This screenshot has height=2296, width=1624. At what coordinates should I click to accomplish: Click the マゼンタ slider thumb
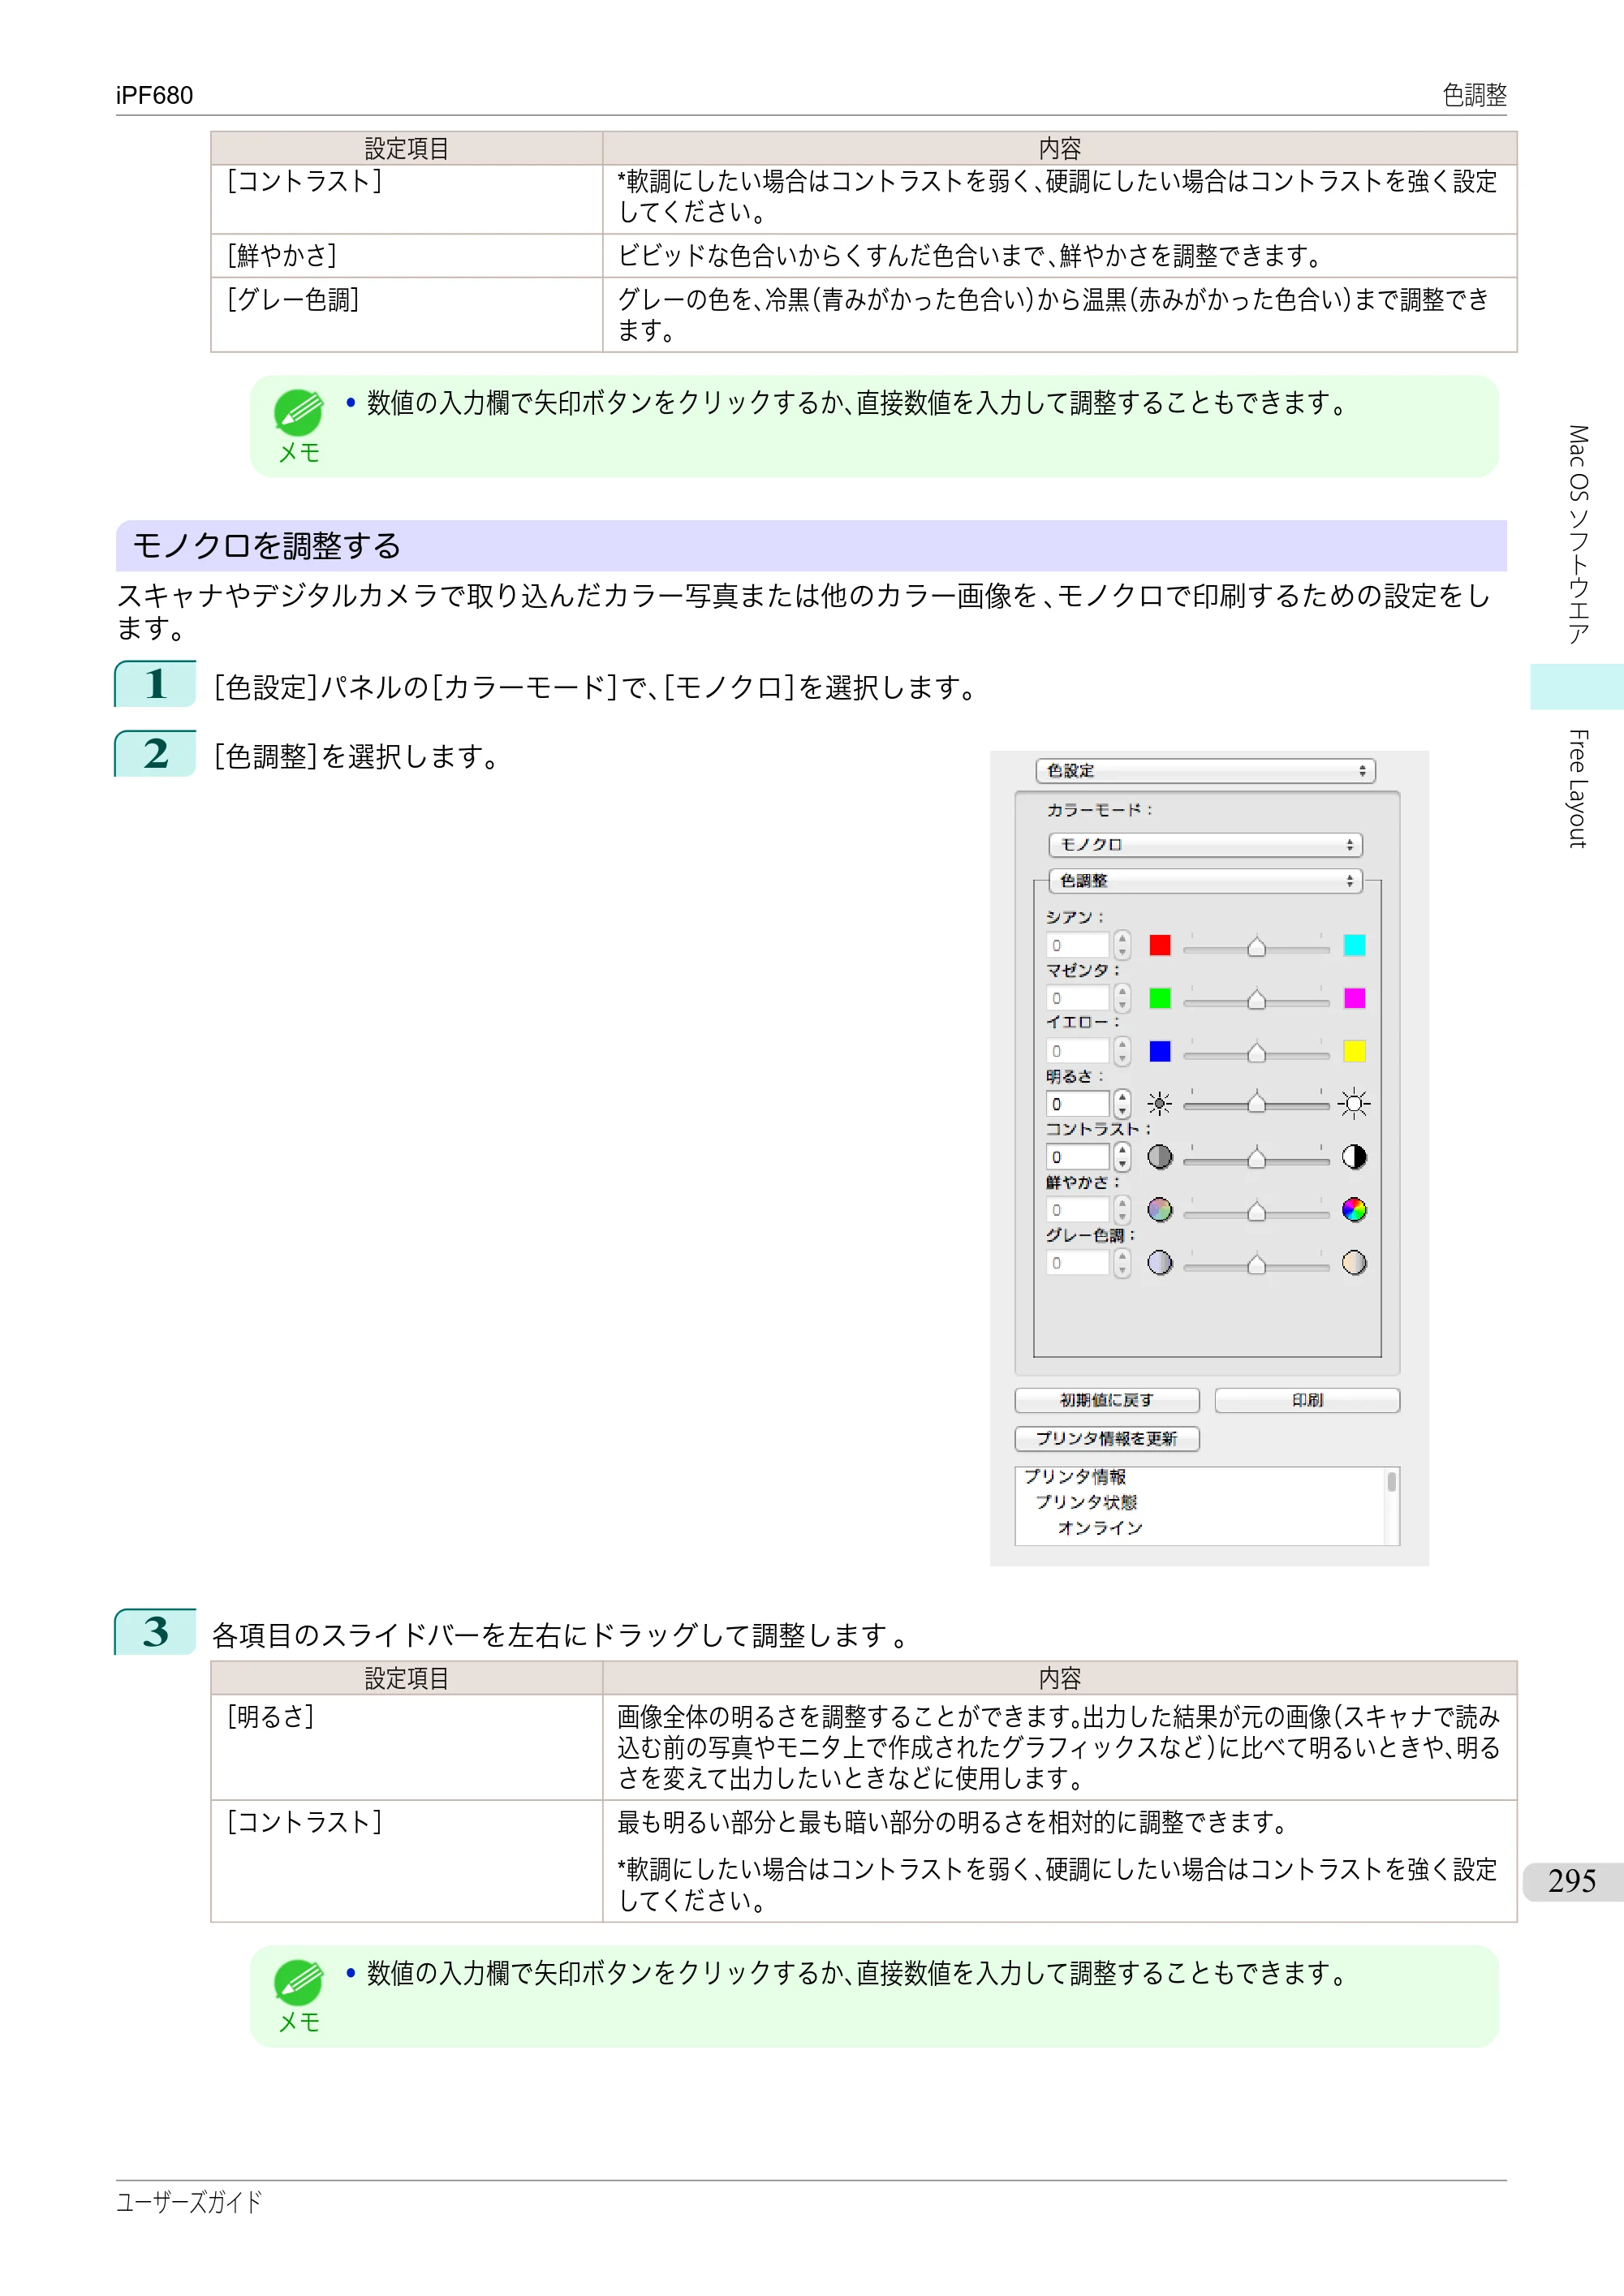(x=1256, y=1000)
